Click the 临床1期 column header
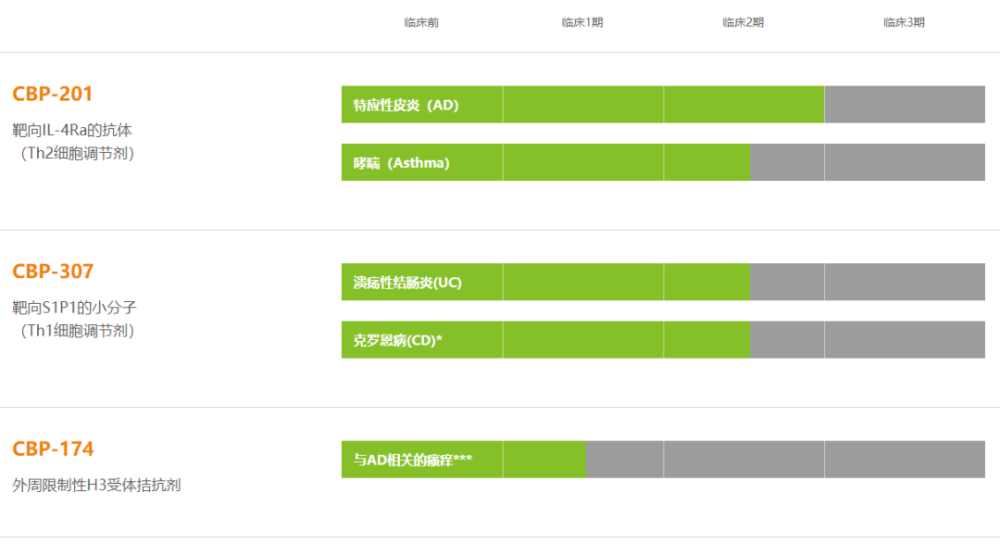 coord(582,22)
